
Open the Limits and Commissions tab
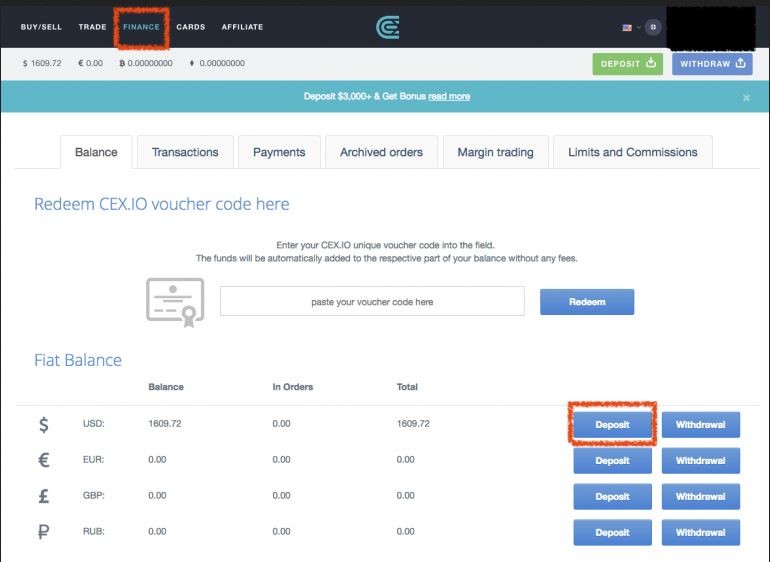click(x=632, y=152)
